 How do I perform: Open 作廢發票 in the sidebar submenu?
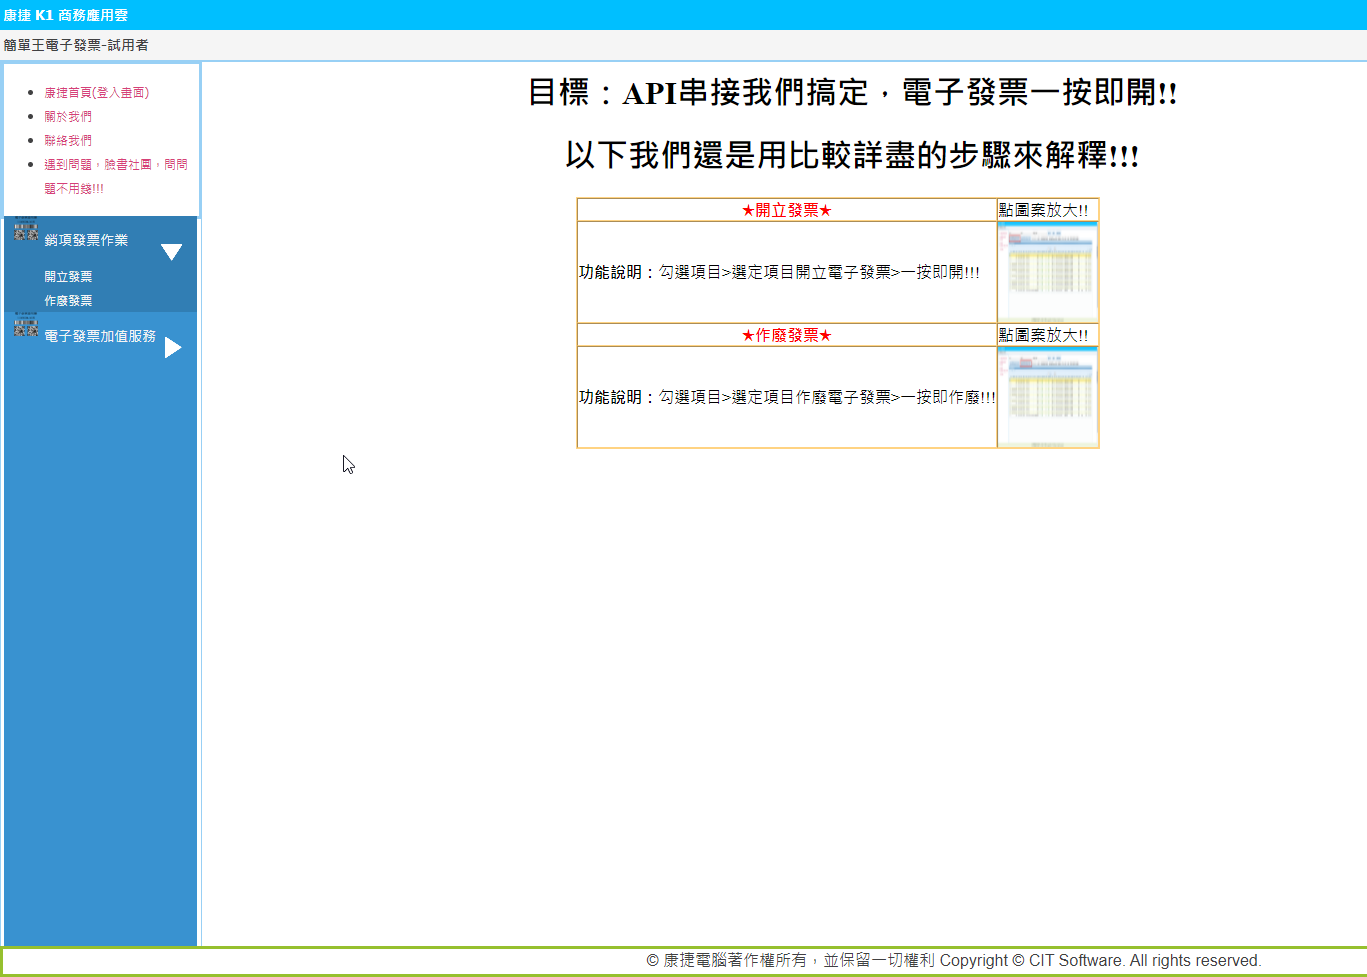point(68,301)
